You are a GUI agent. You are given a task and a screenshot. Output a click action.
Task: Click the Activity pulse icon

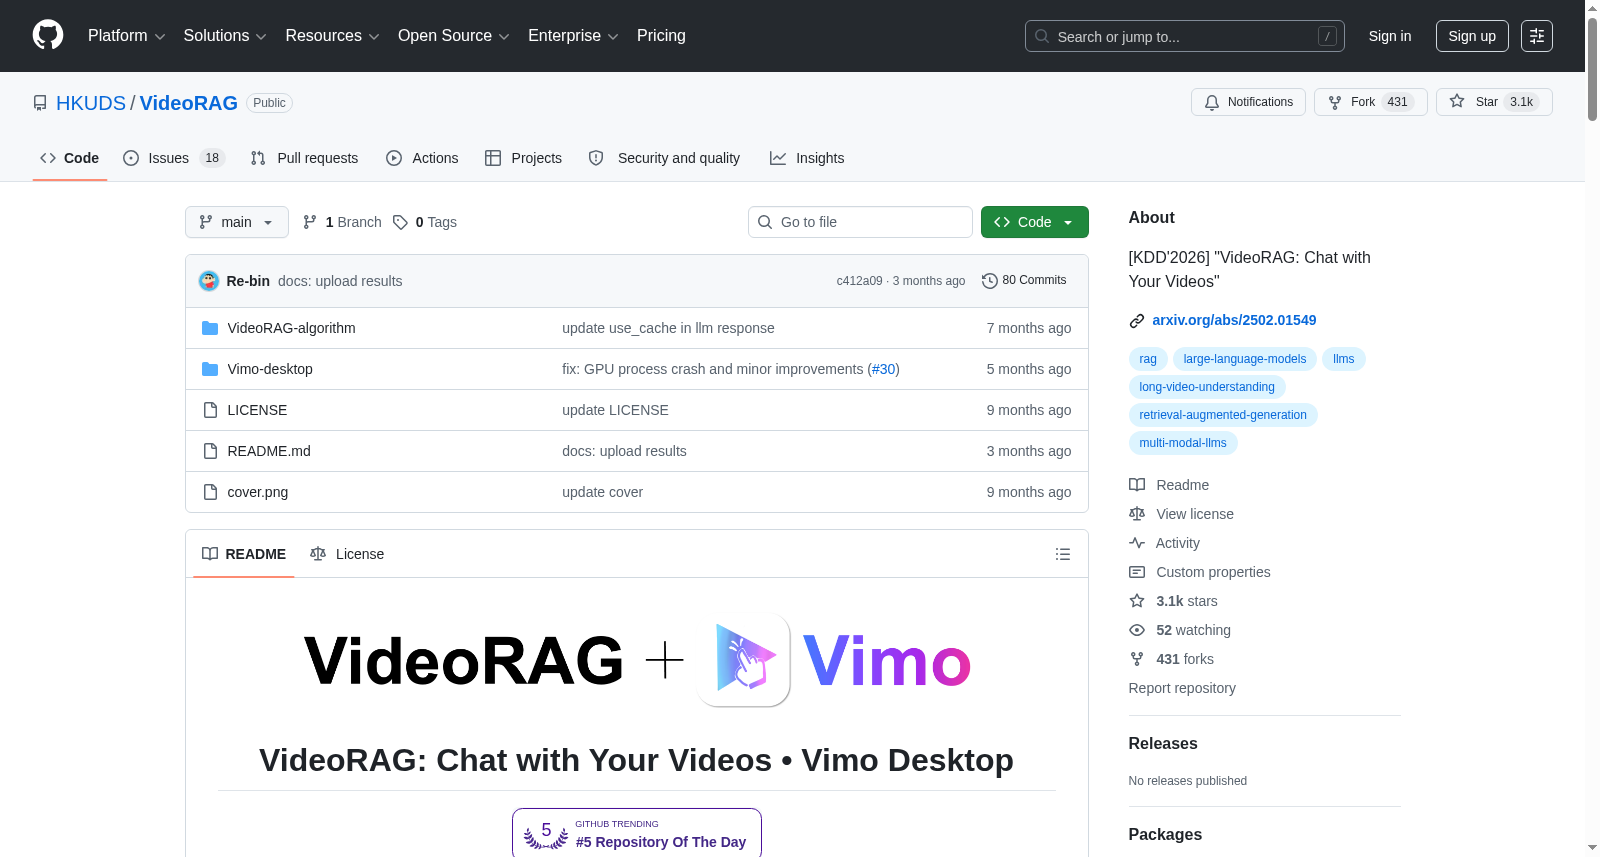[x=1137, y=543]
